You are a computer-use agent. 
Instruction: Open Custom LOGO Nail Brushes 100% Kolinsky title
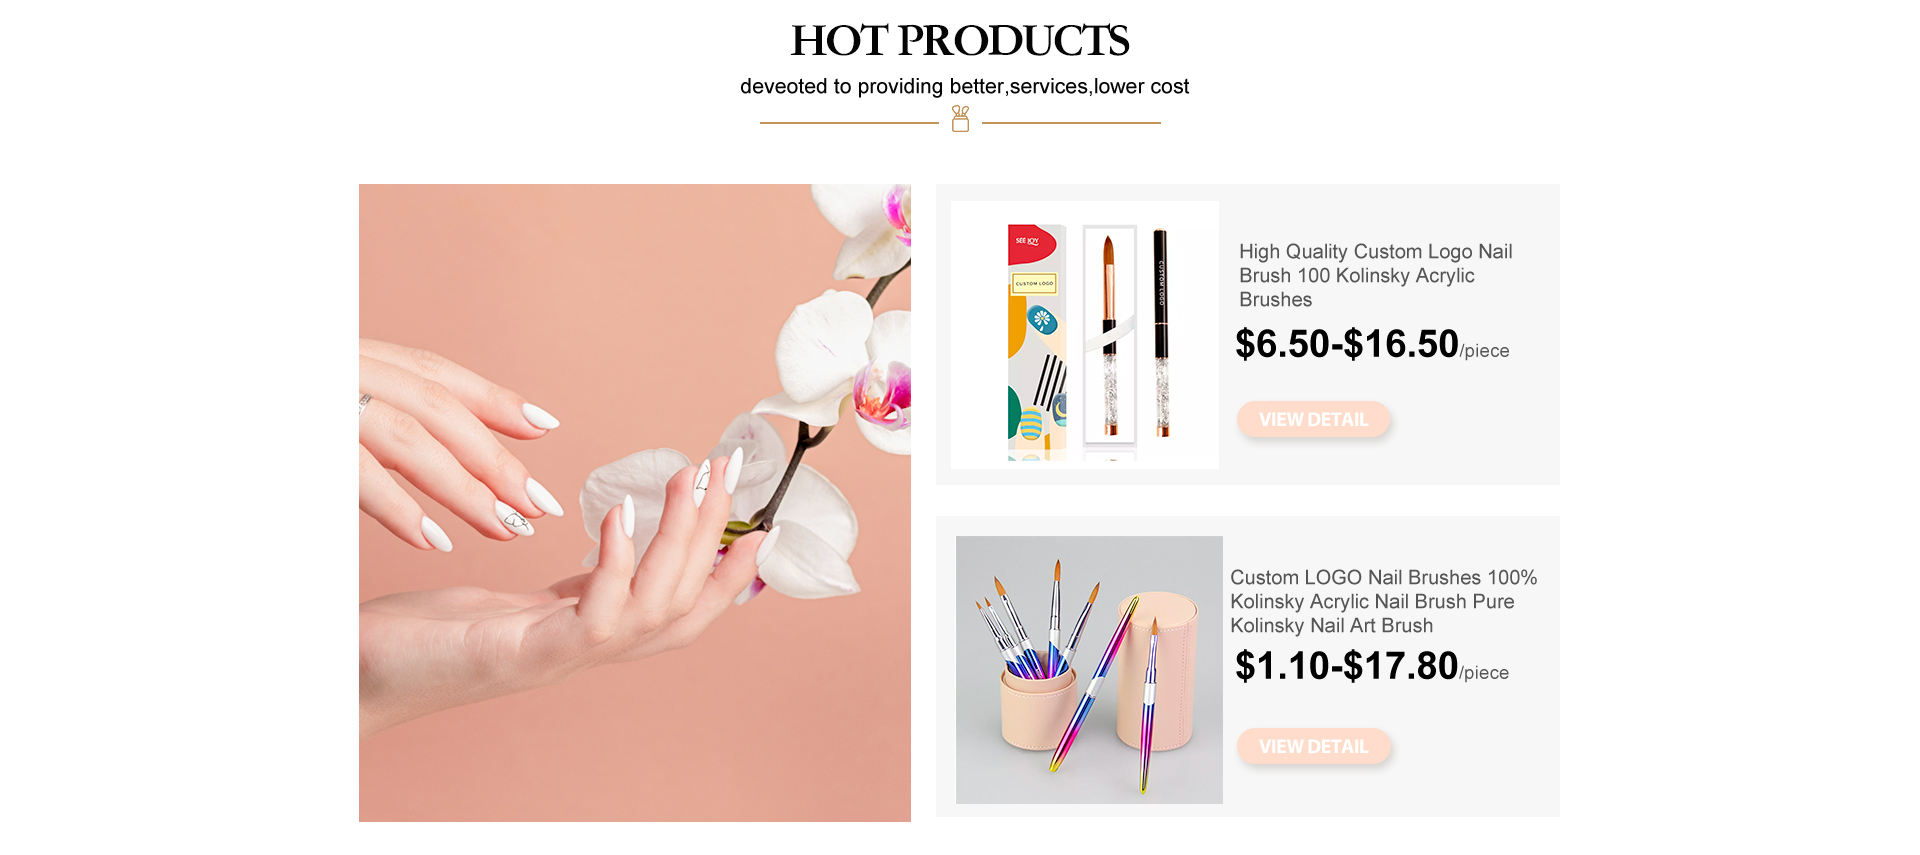[1383, 602]
